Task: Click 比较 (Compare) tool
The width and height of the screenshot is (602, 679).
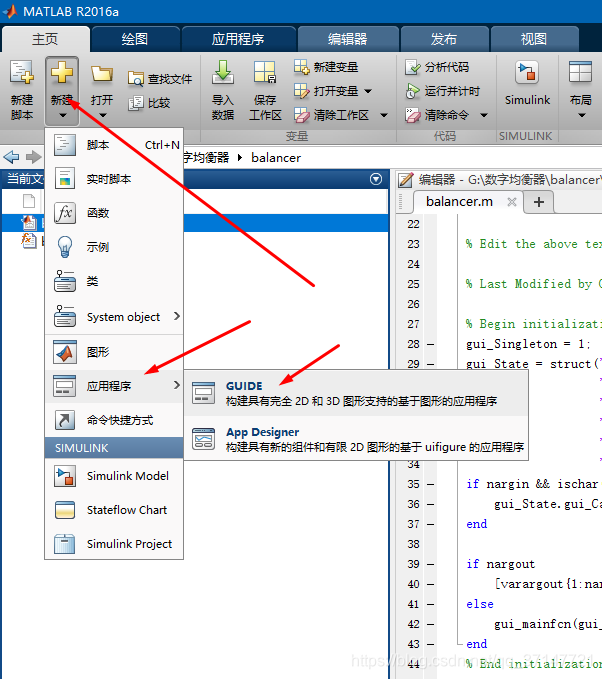Action: click(149, 103)
